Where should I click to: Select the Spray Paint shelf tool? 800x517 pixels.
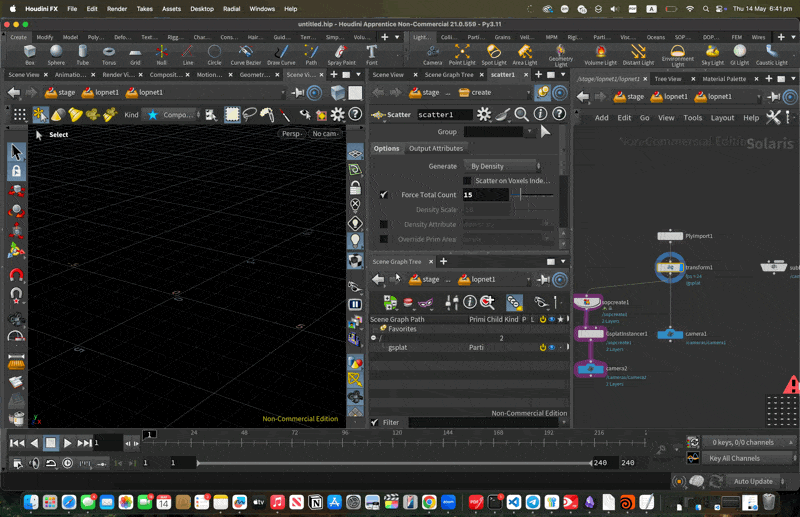(x=341, y=54)
